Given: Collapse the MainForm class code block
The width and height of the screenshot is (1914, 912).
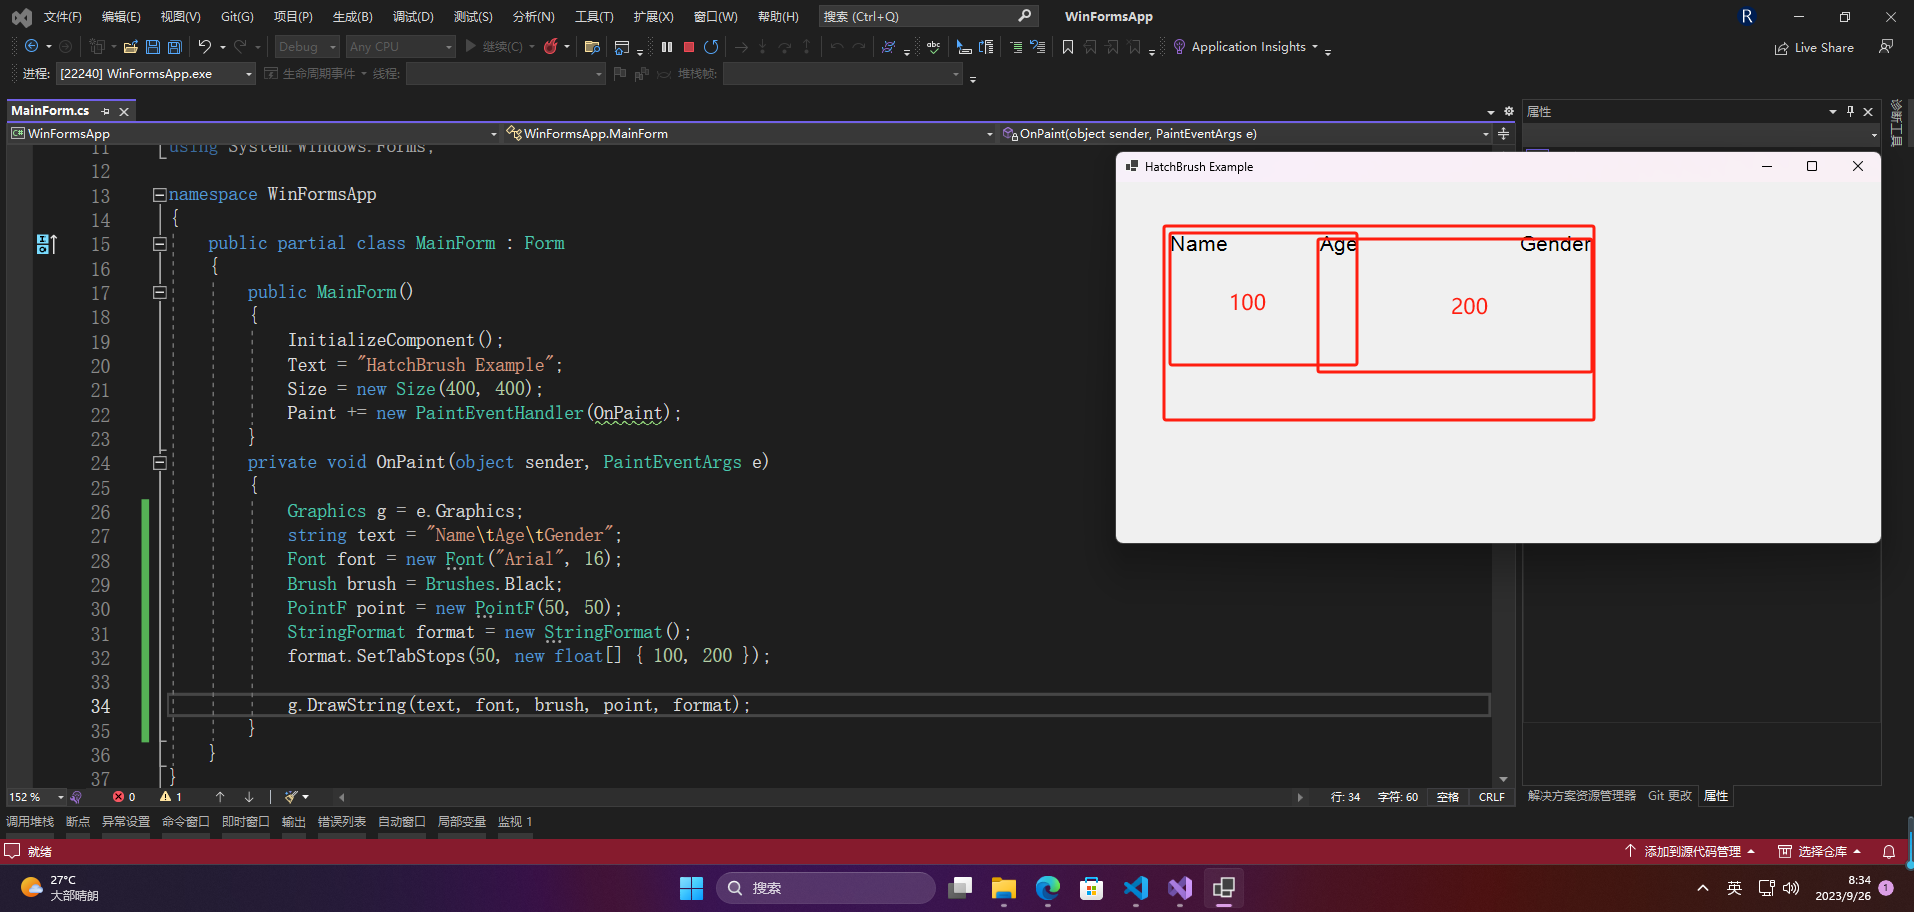Looking at the screenshot, I should click(x=159, y=244).
